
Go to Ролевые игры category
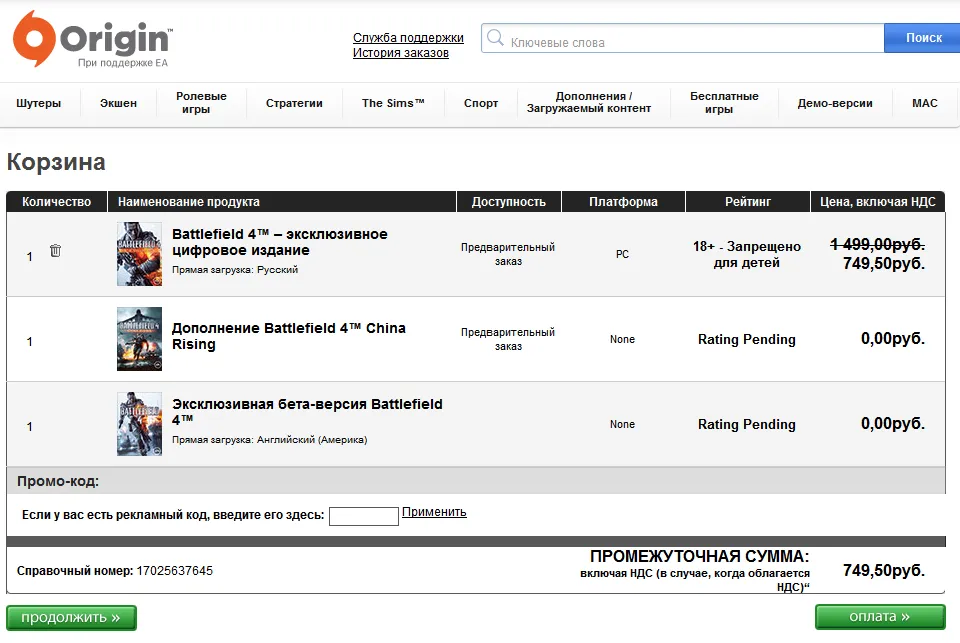click(201, 103)
